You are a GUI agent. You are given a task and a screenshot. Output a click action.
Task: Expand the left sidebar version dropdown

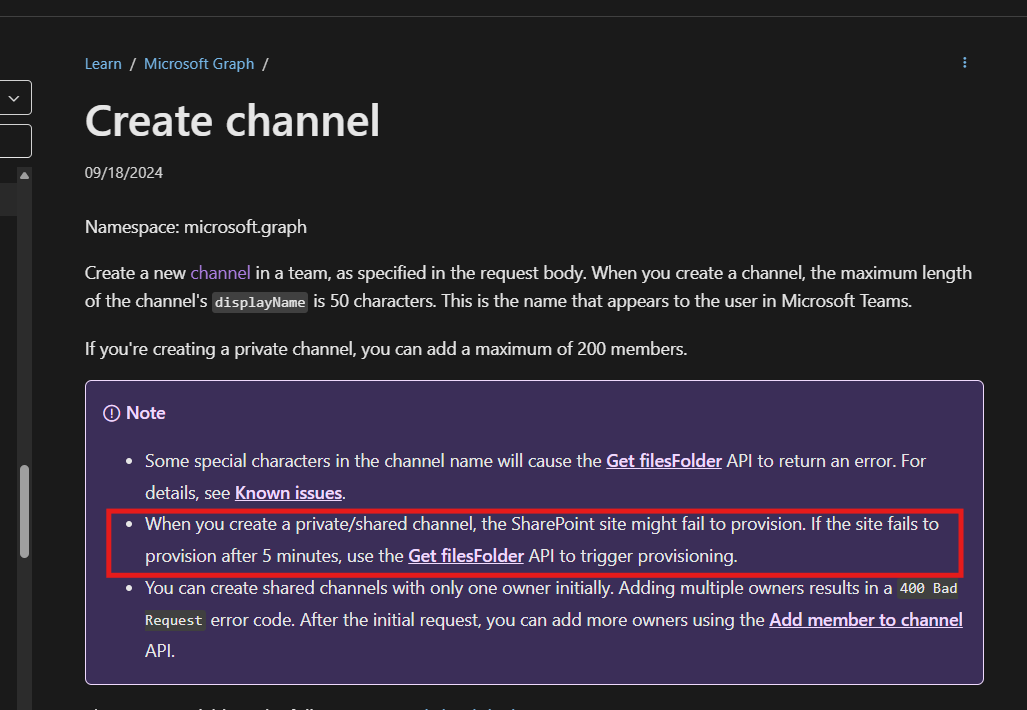coord(13,98)
